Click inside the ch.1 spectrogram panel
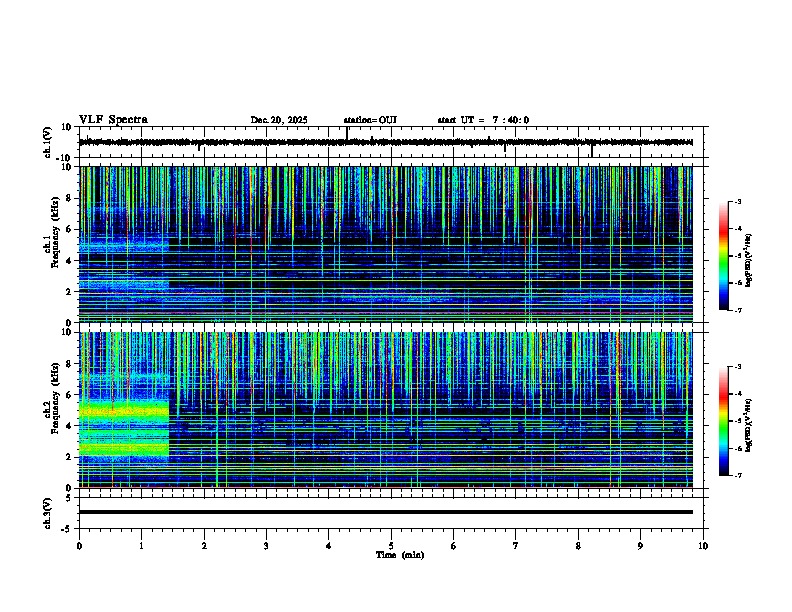The height and width of the screenshot is (612, 792). pos(386,244)
